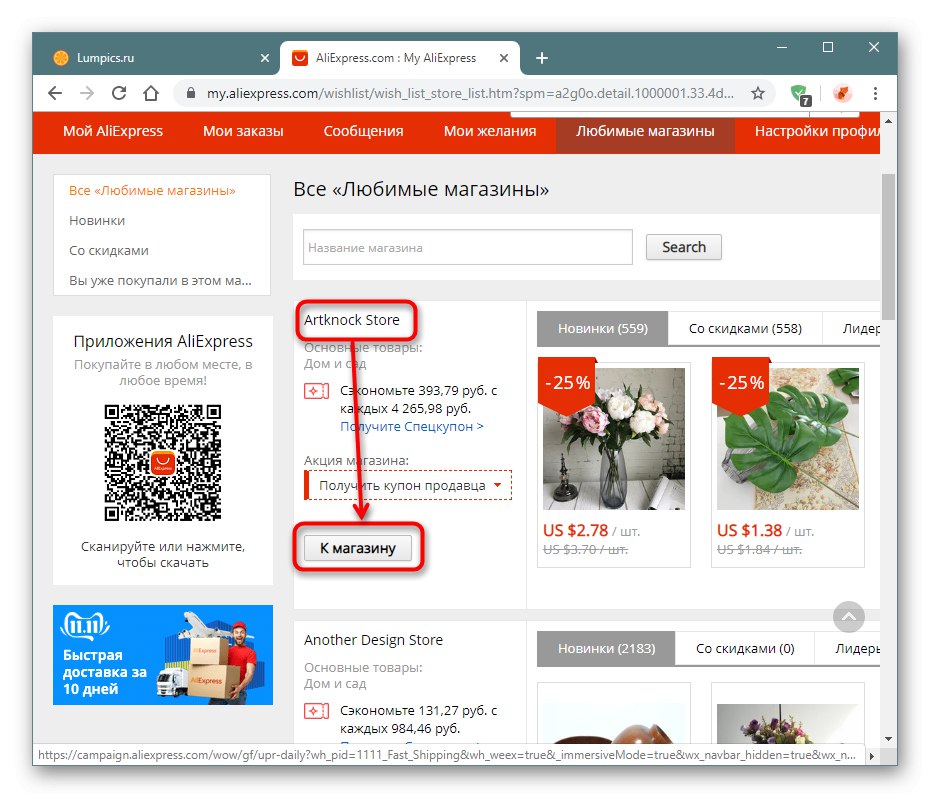Click the Приложения AliExpress heading
The image size is (930, 798).
(163, 341)
